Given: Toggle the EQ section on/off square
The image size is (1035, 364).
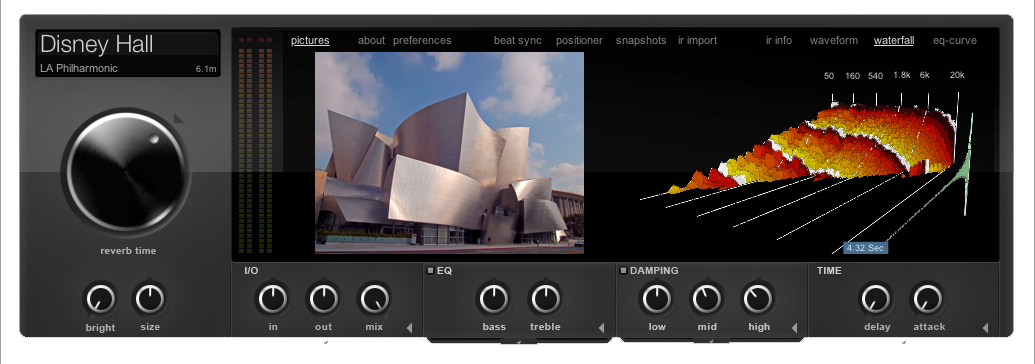Looking at the screenshot, I should (430, 270).
